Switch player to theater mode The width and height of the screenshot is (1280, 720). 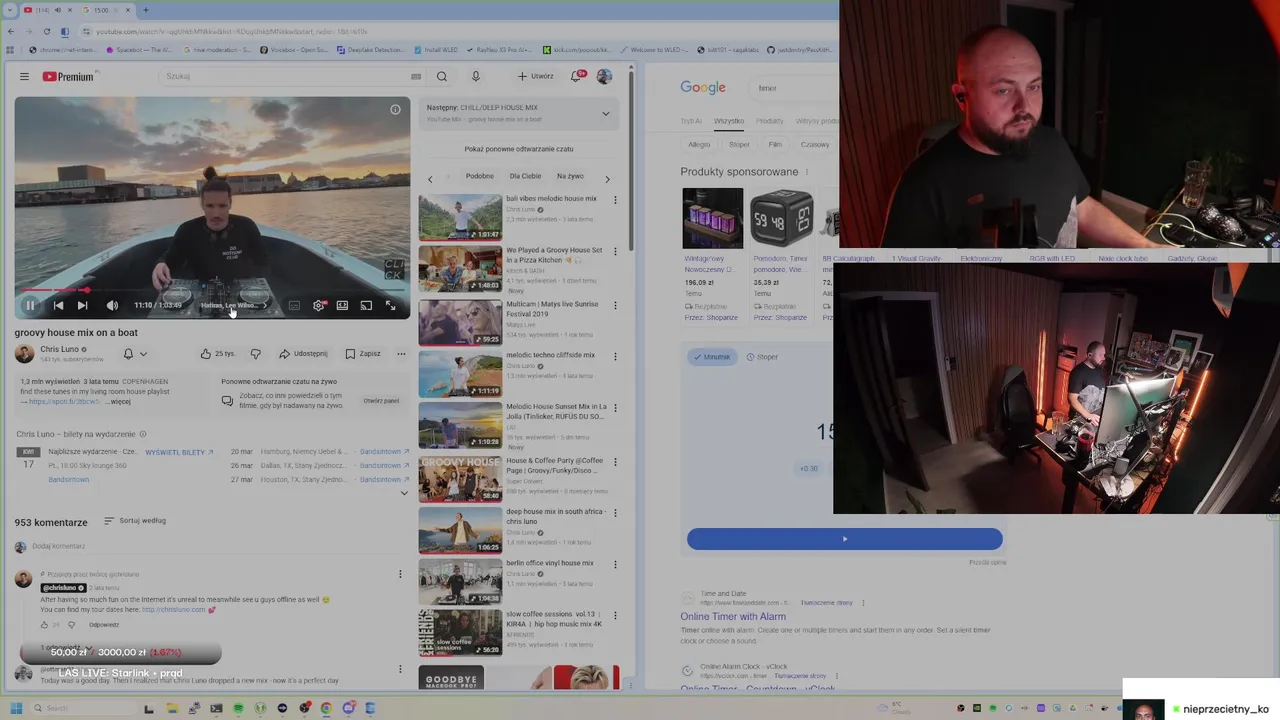point(342,305)
